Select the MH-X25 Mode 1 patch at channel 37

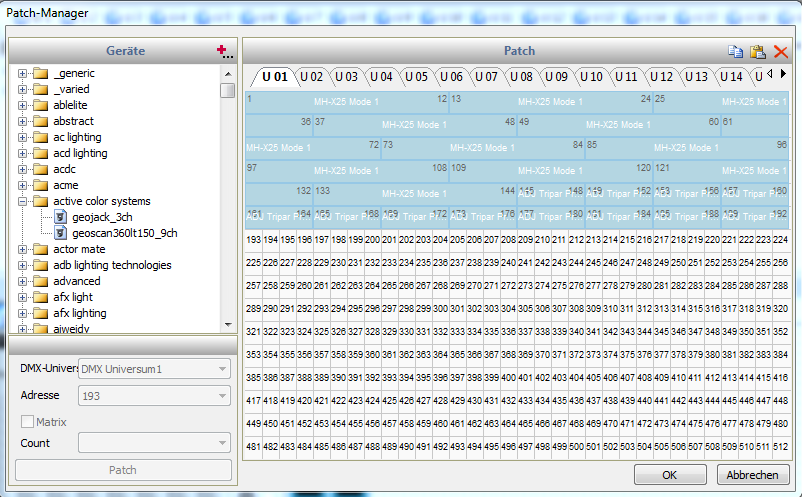tap(415, 125)
